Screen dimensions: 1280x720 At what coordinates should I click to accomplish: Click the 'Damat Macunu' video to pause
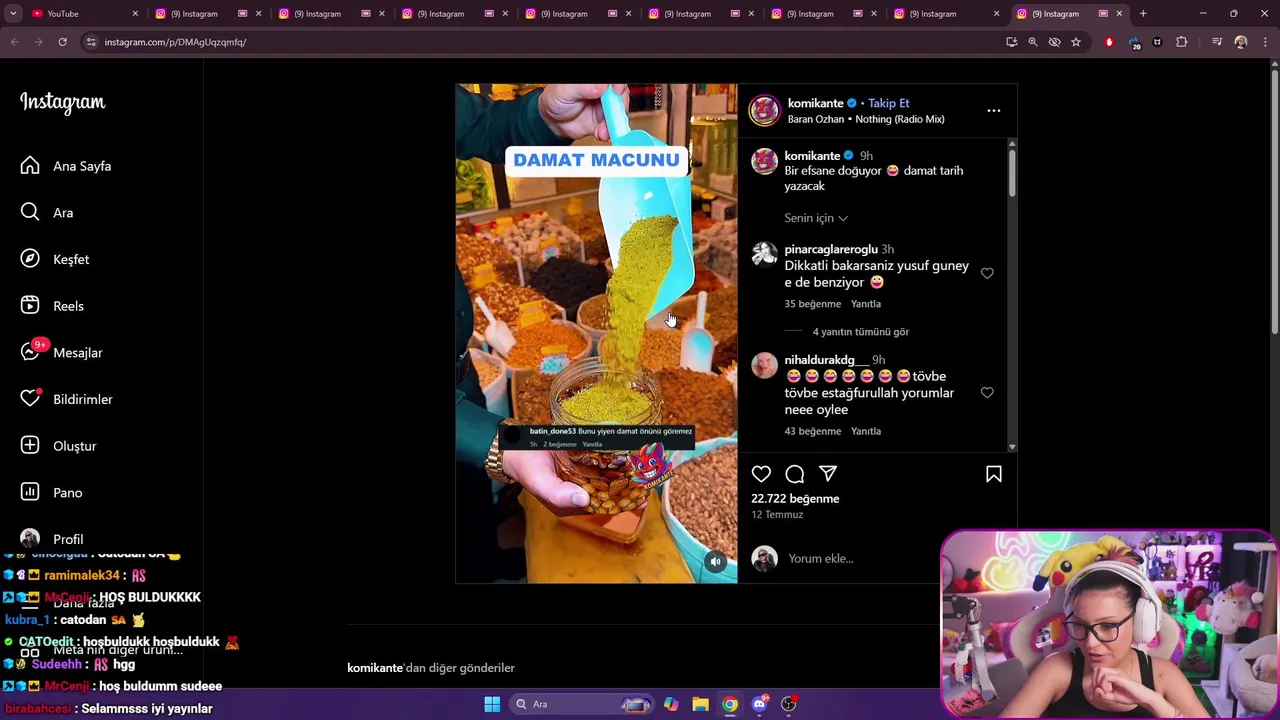[596, 333]
